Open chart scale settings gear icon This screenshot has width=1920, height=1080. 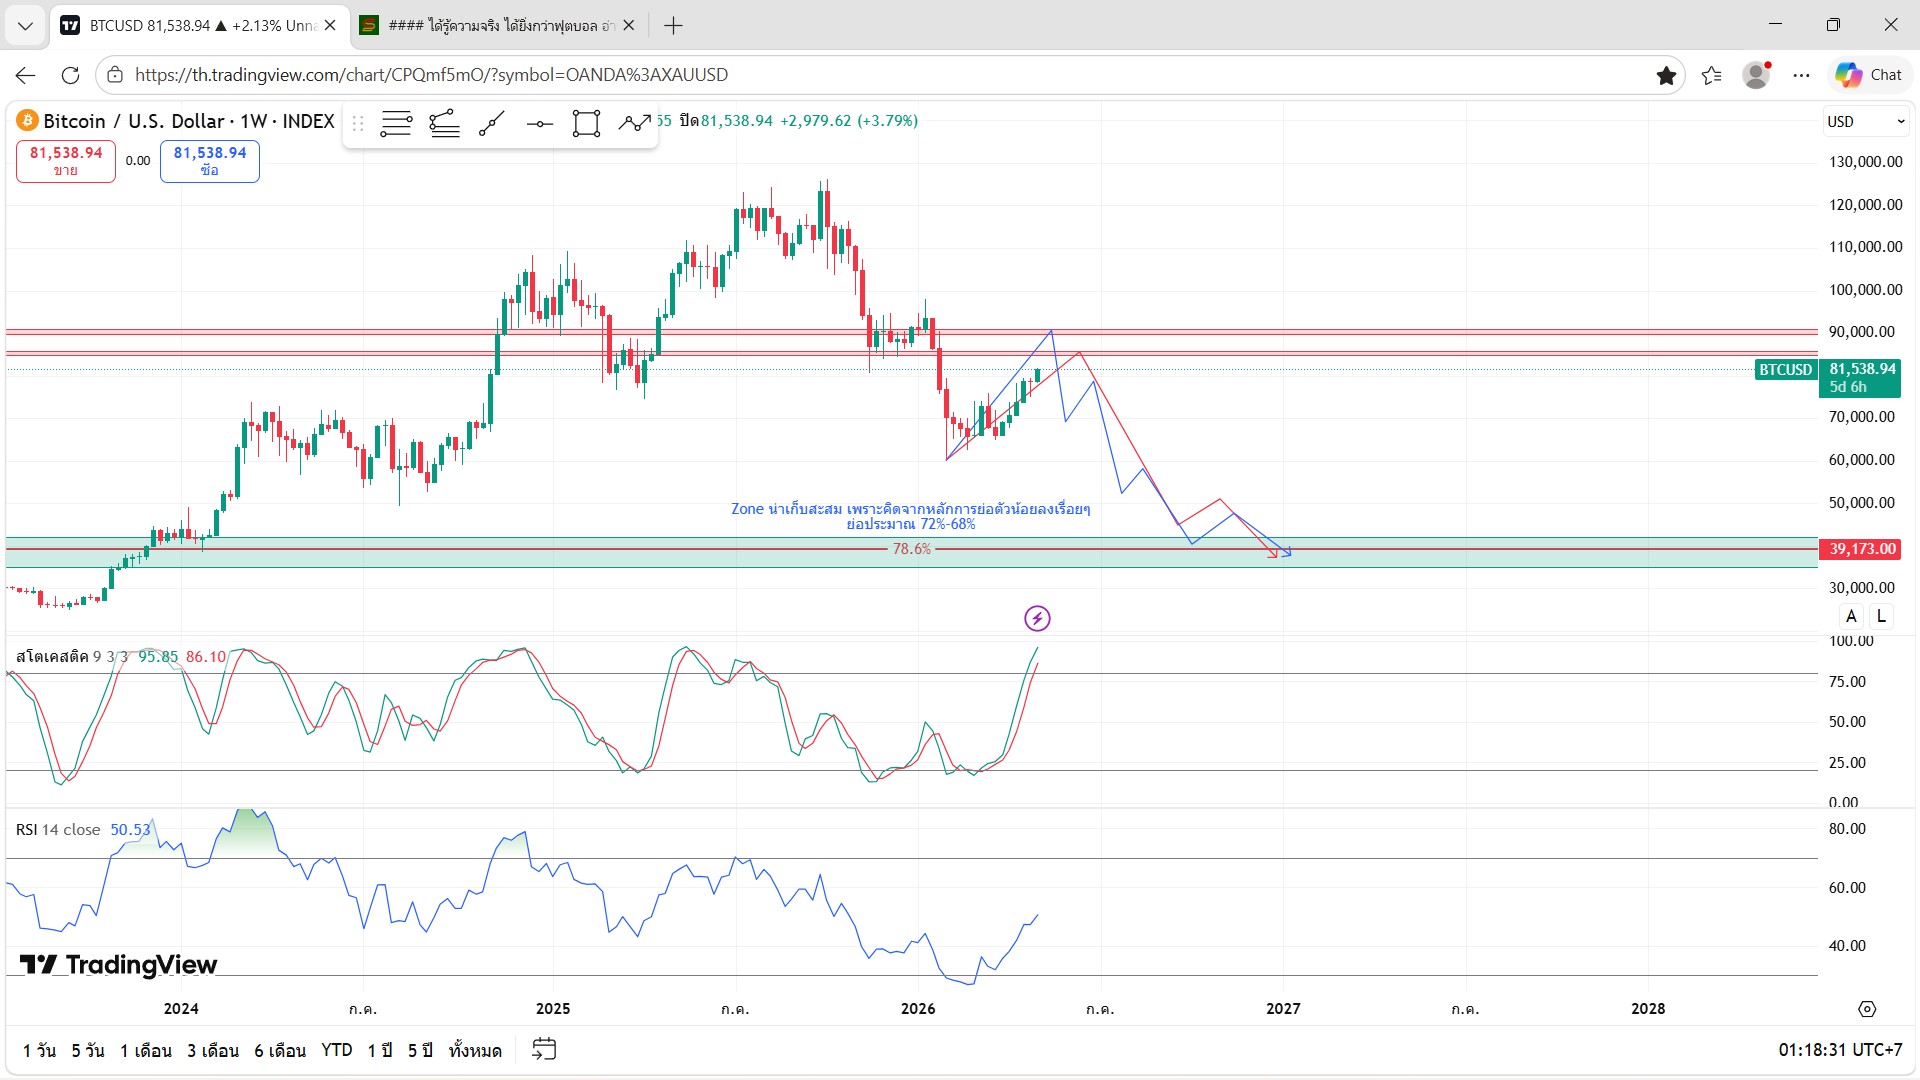coord(1867,1009)
